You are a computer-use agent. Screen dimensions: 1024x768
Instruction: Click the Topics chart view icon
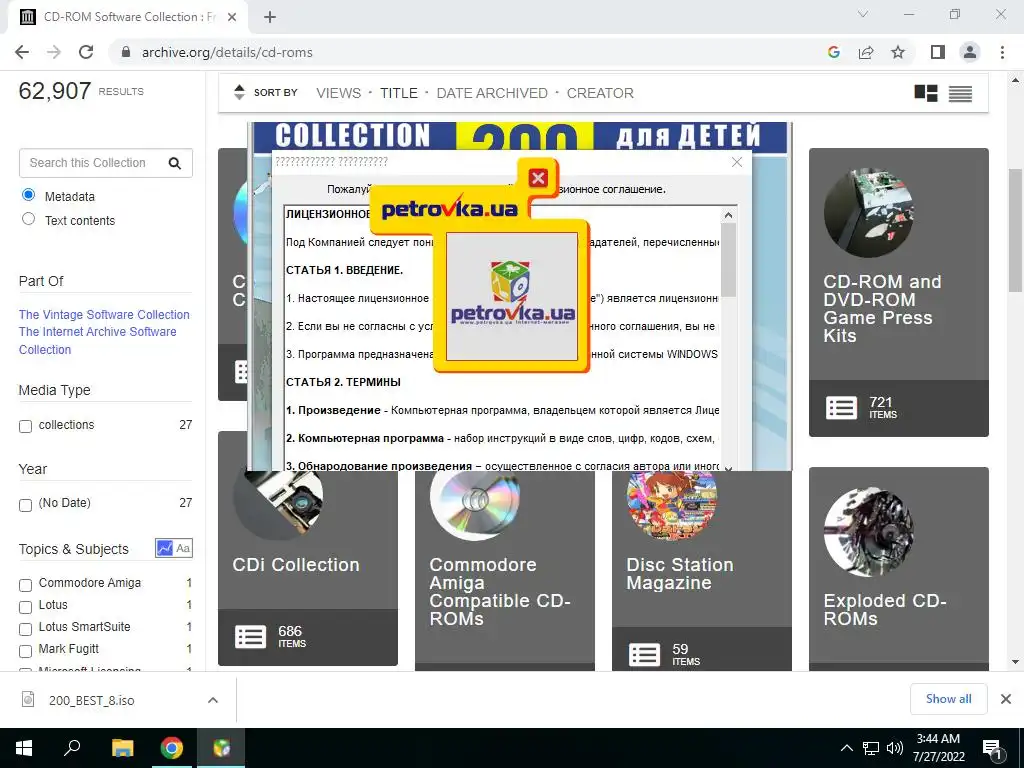click(x=164, y=548)
